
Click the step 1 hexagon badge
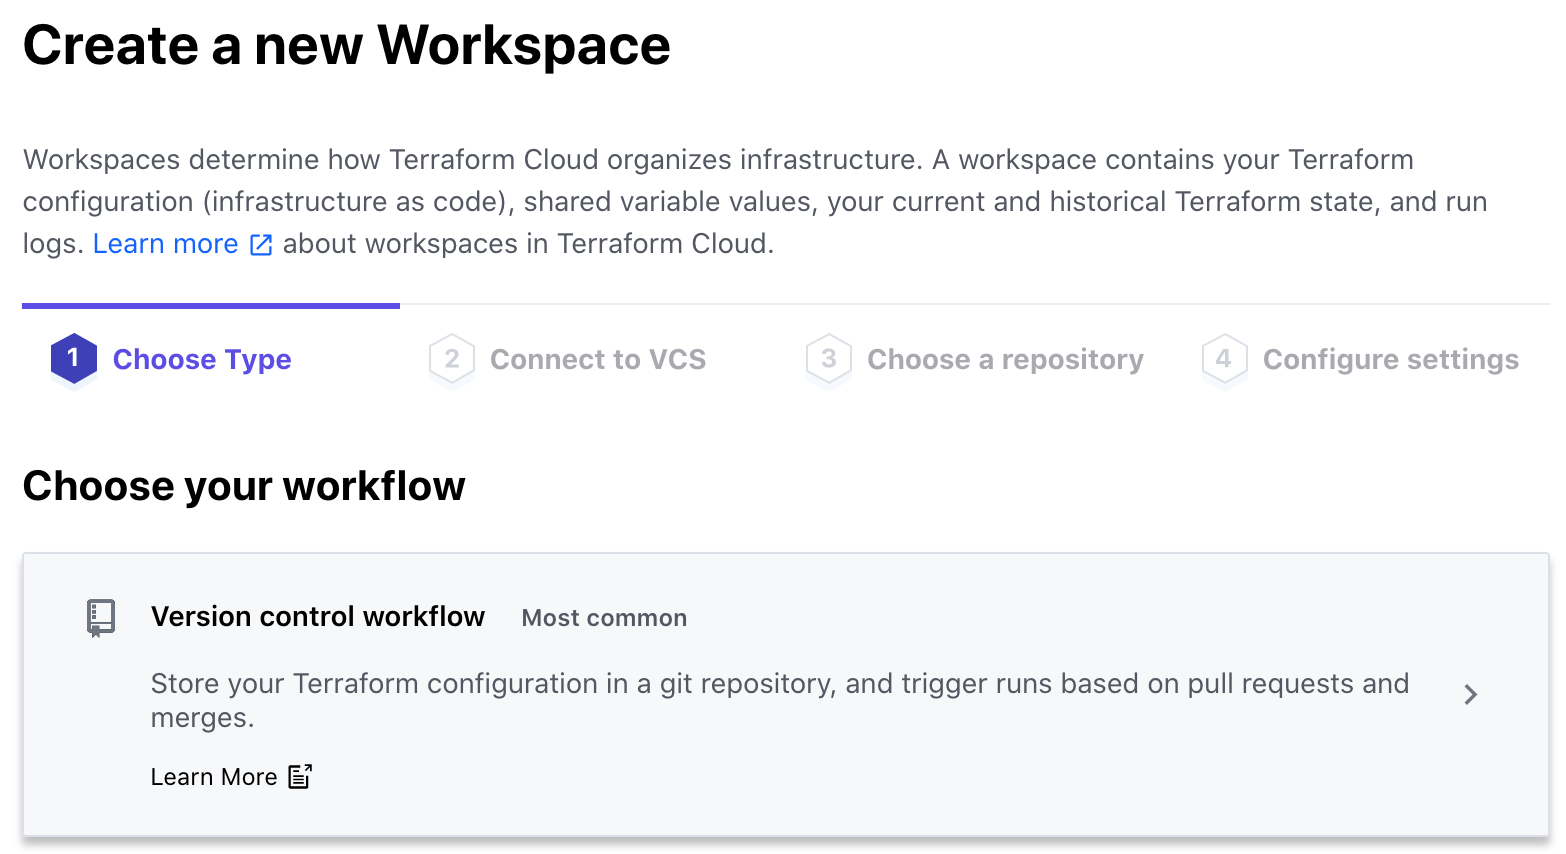(74, 359)
